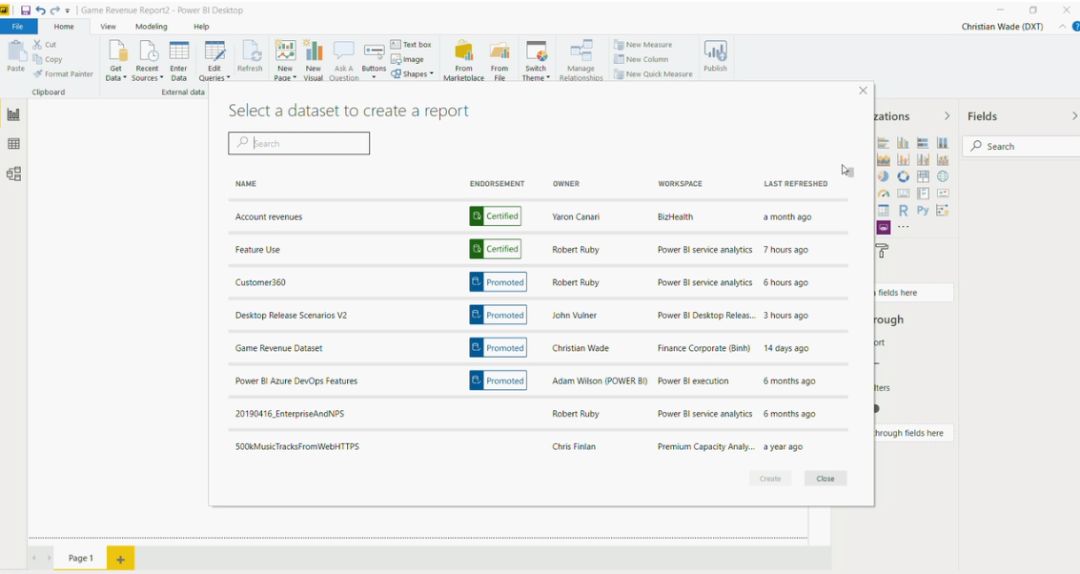
Task: Click the Fields pane Search box
Action: 1022,146
